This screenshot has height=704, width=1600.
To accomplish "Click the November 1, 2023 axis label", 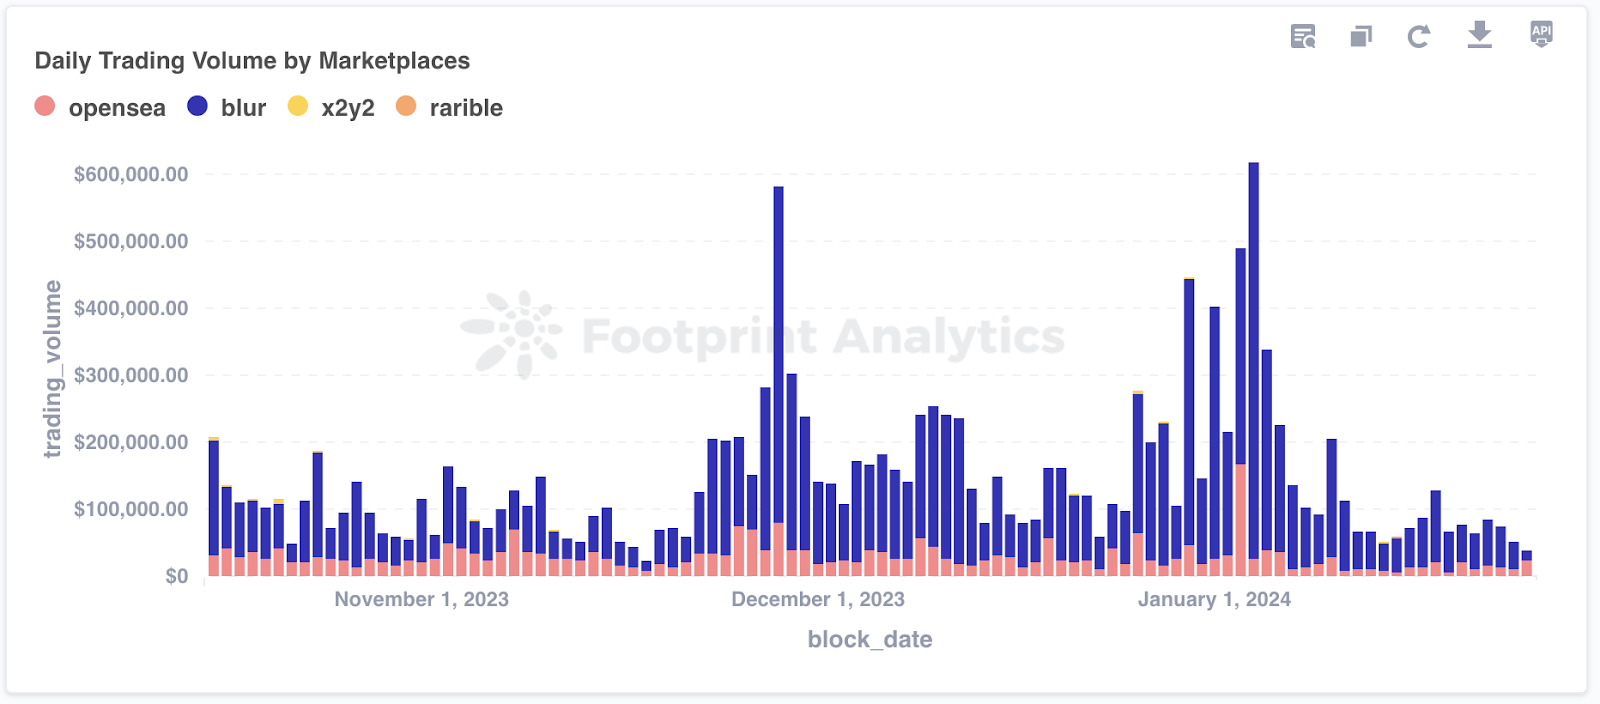I will click(421, 599).
